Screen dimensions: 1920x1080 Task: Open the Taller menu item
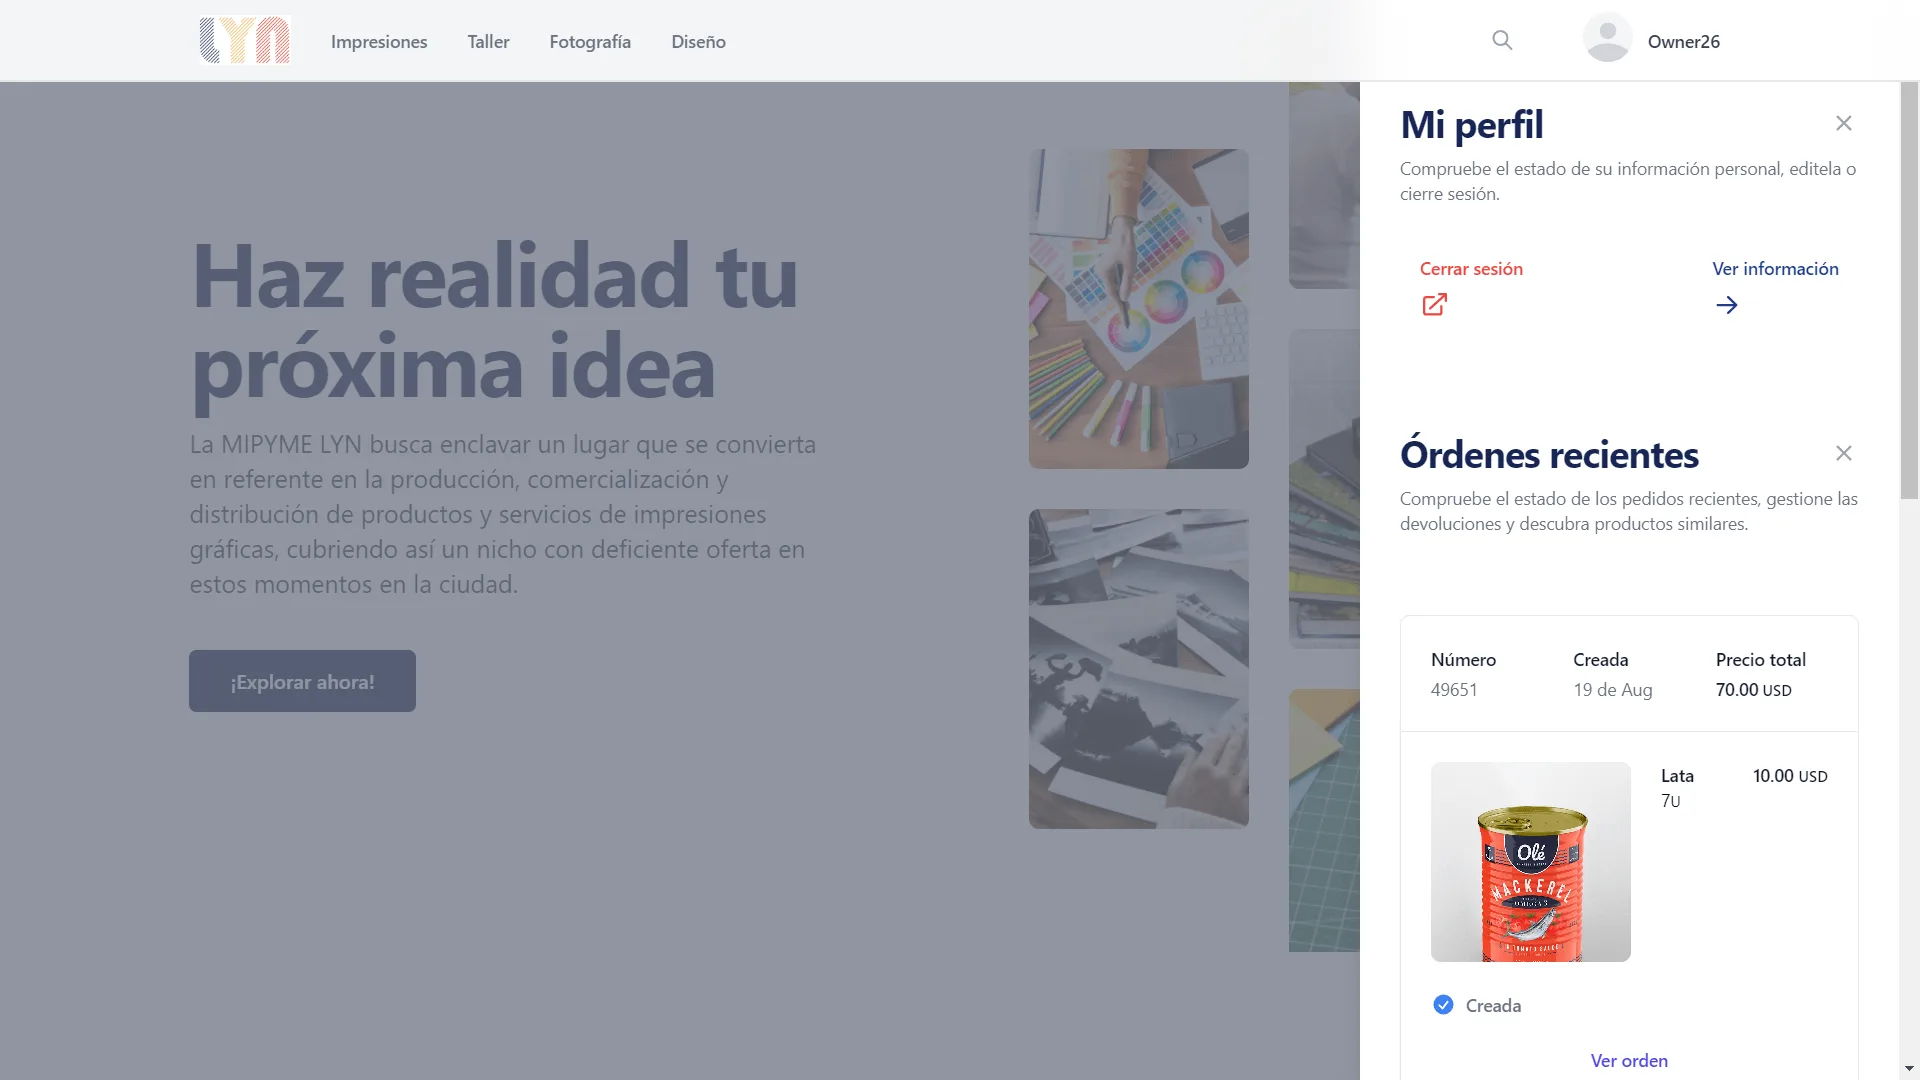click(488, 41)
